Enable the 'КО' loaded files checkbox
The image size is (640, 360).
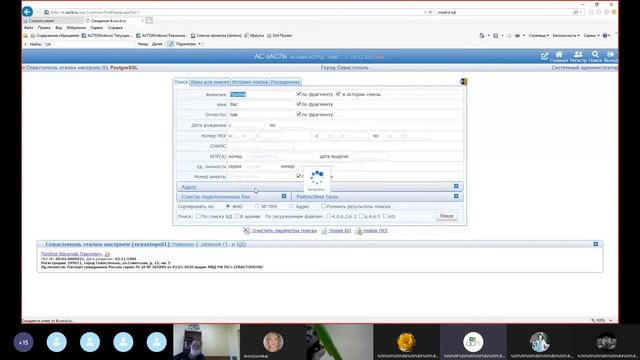385,216
